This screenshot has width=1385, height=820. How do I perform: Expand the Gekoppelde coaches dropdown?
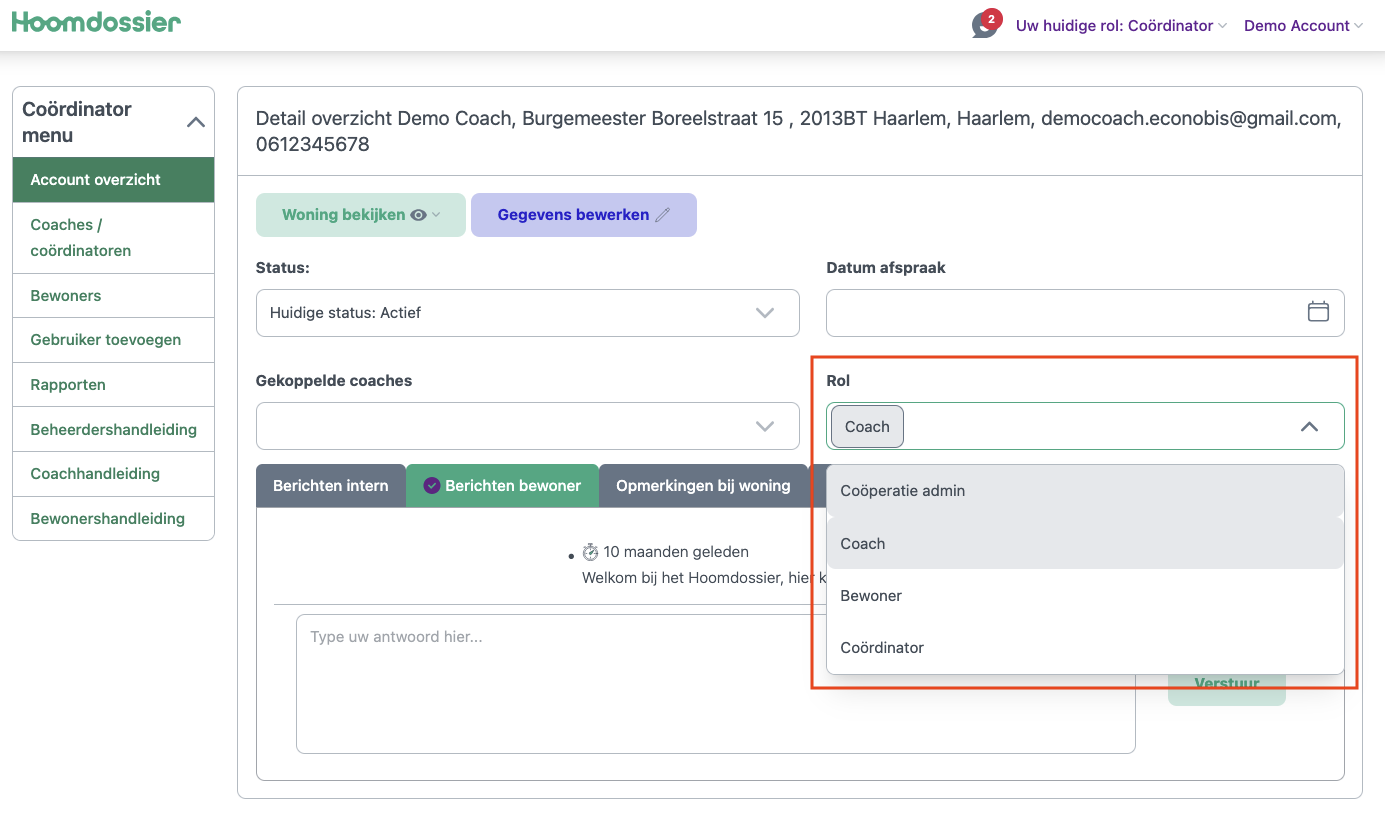[x=527, y=426]
